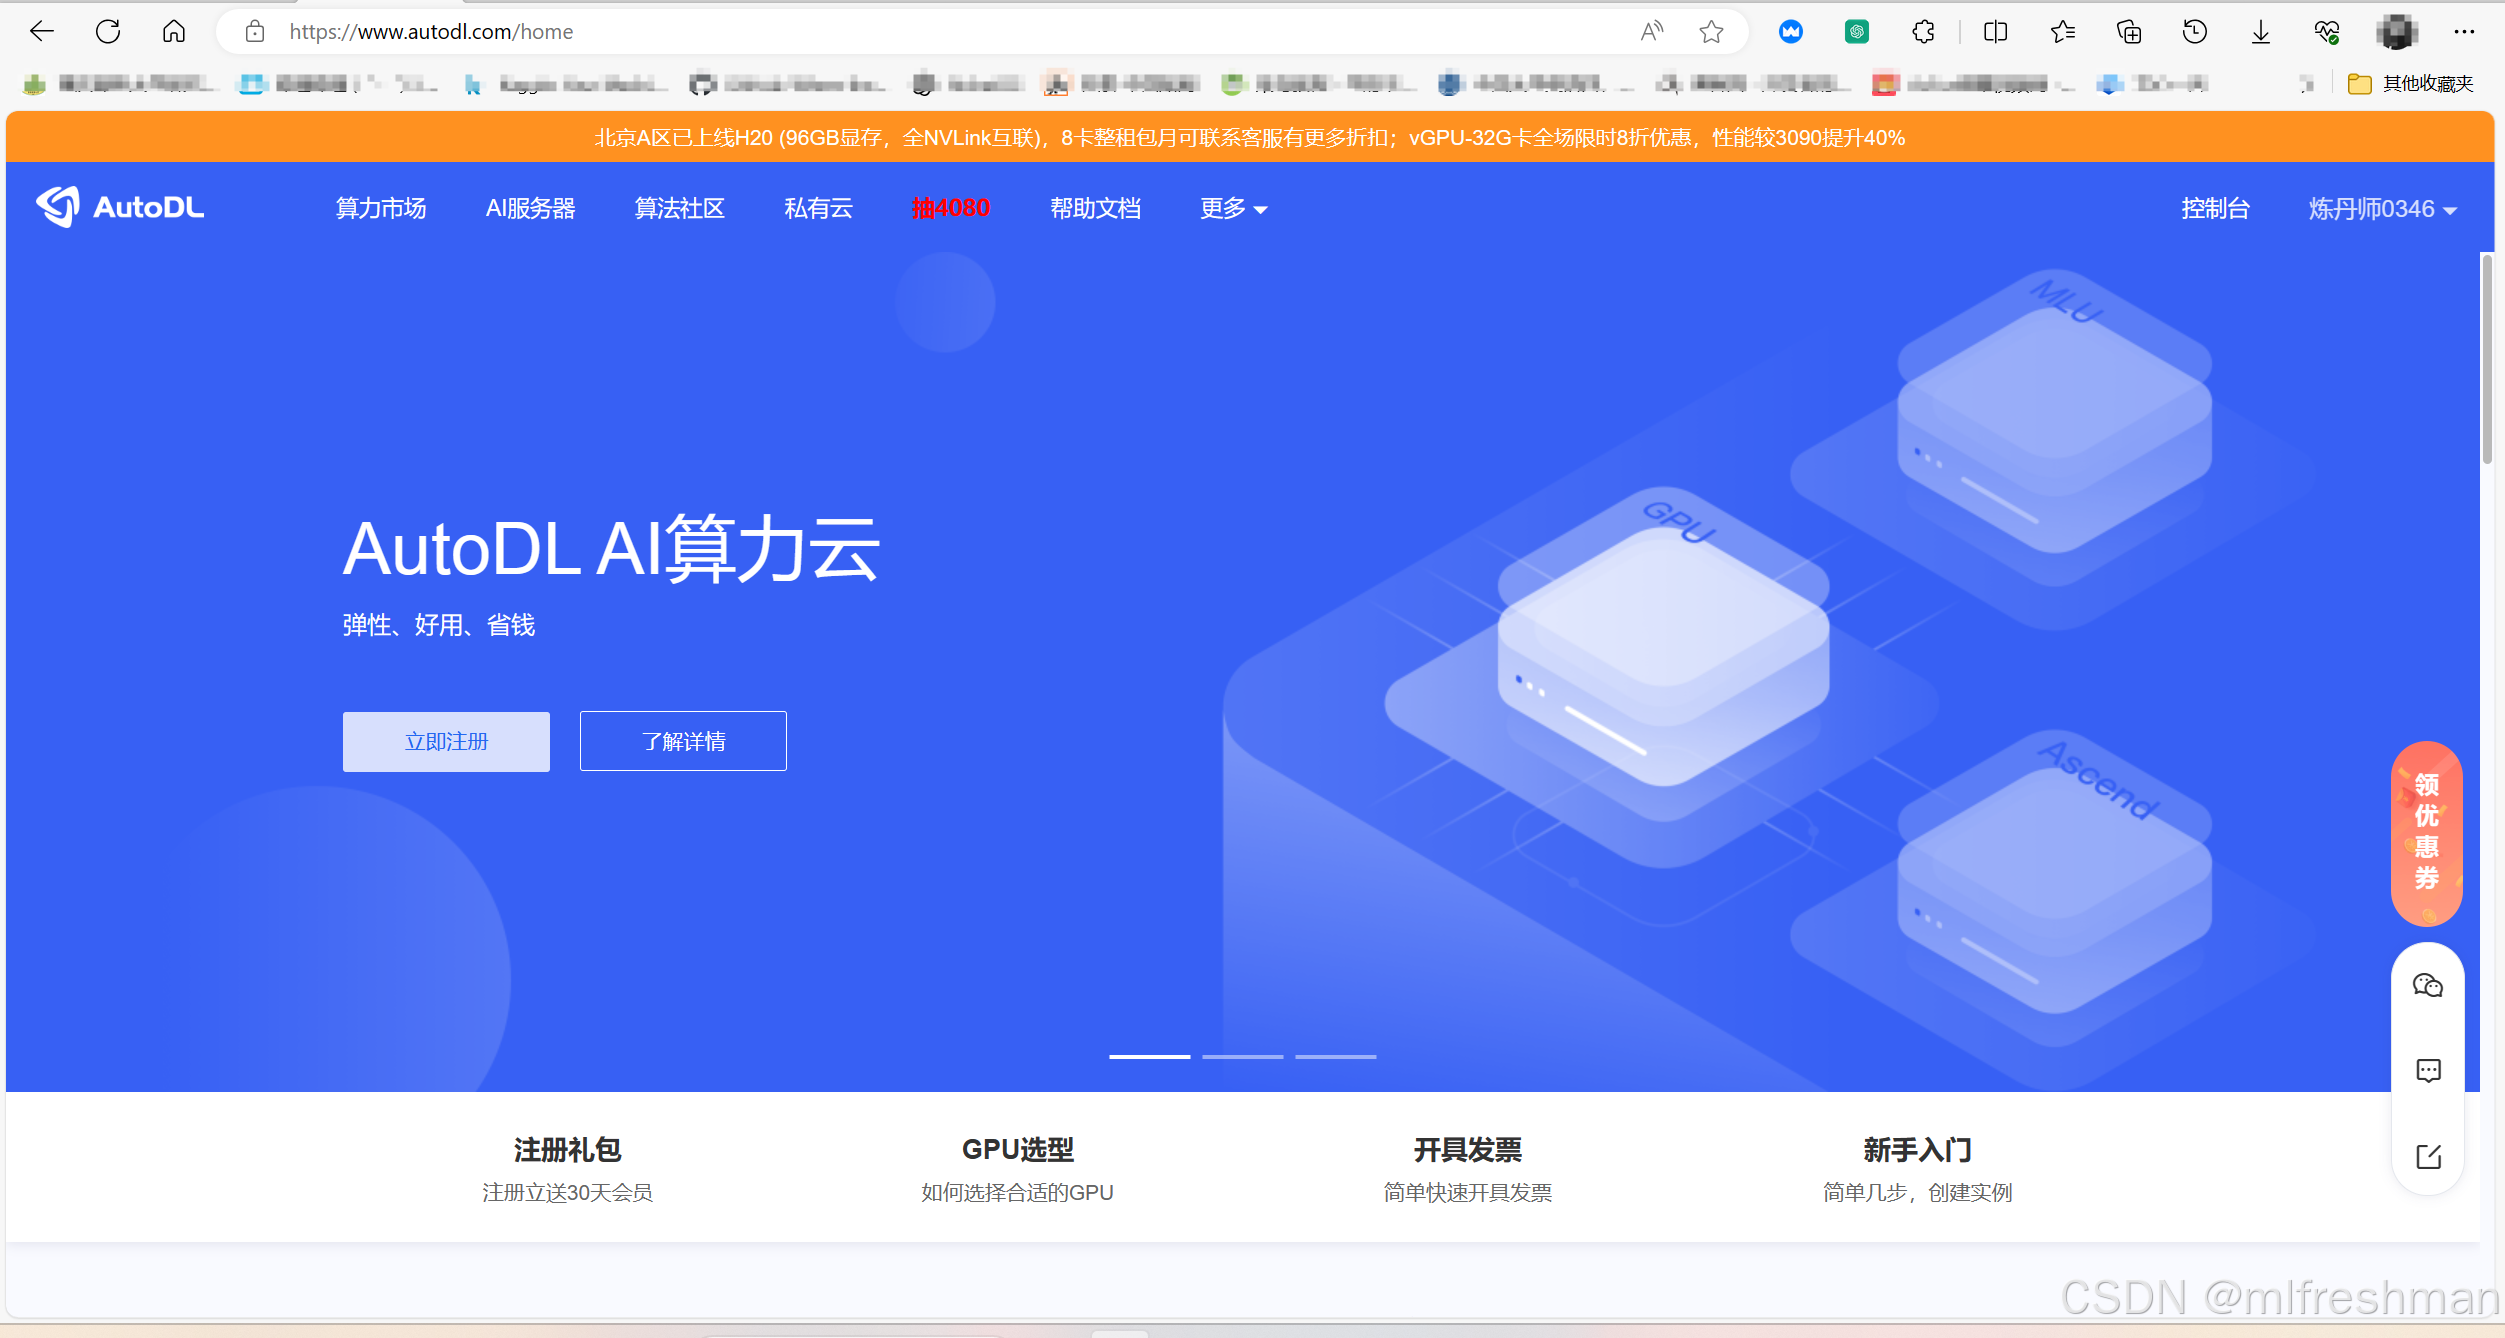Screen dimensions: 2505x1338
Task: Open the 领优惠券 coupon badge
Action: pos(2426,832)
